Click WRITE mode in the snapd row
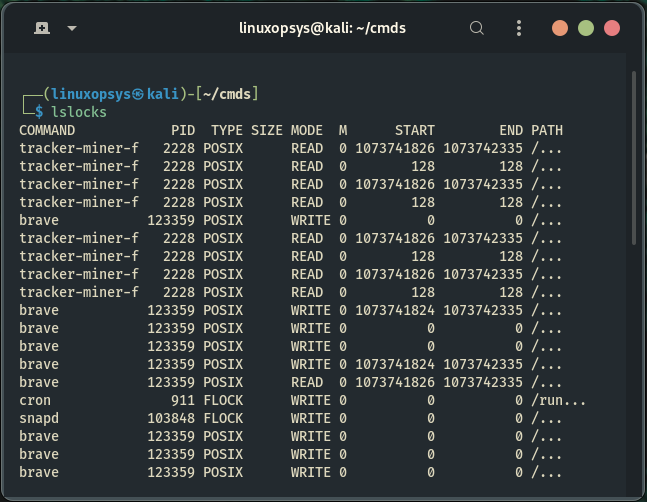 coord(311,418)
